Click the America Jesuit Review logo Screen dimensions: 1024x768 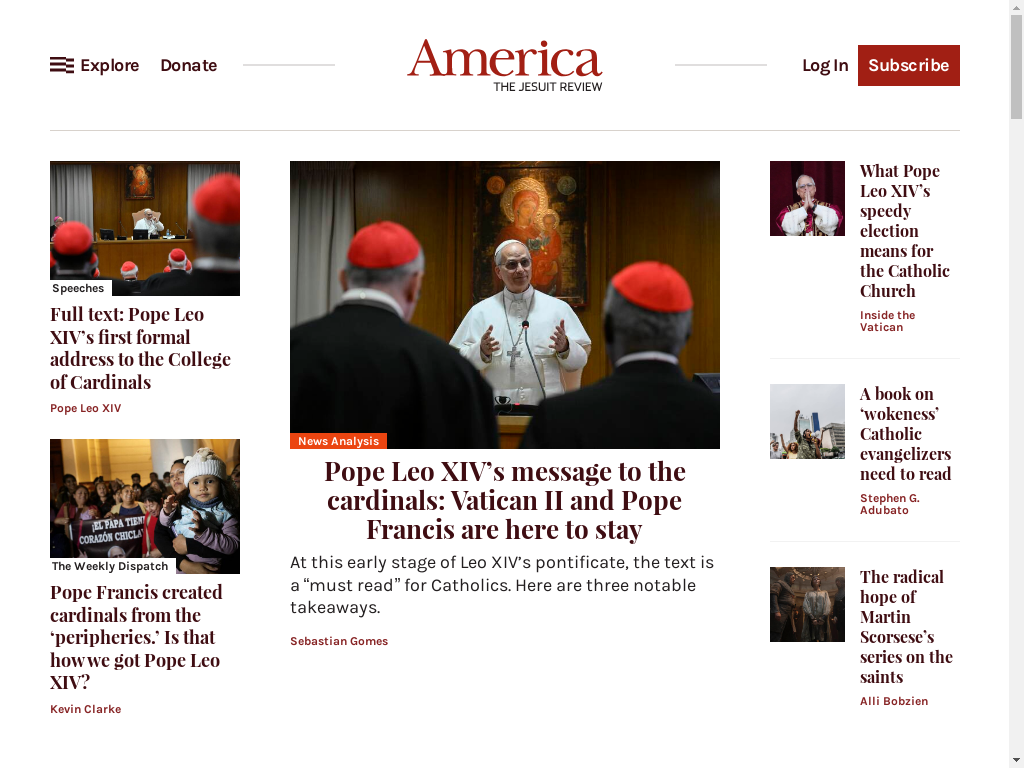point(505,65)
